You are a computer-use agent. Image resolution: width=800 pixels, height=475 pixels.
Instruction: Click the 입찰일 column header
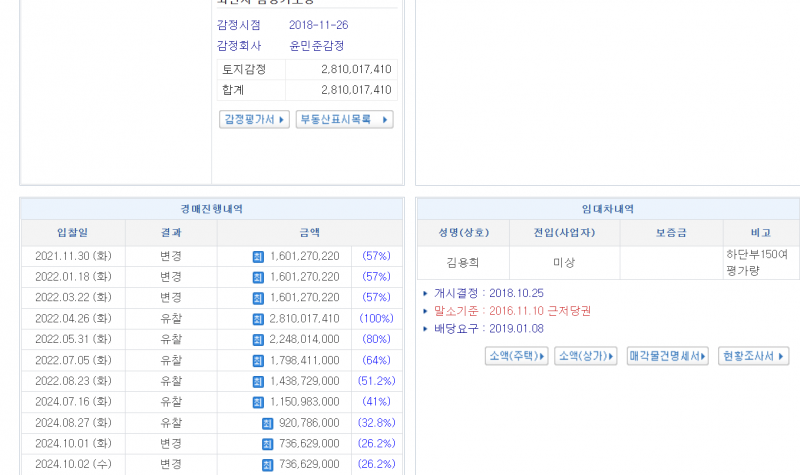coord(72,232)
